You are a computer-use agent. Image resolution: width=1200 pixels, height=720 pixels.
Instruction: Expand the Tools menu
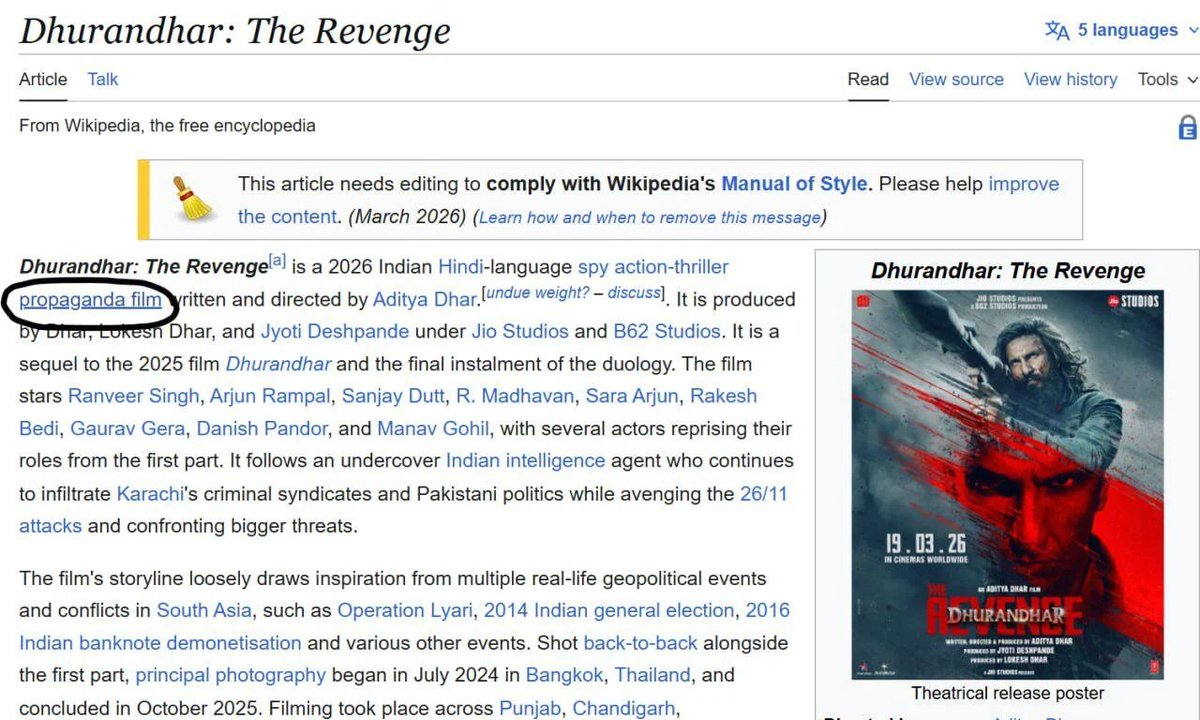point(1166,79)
